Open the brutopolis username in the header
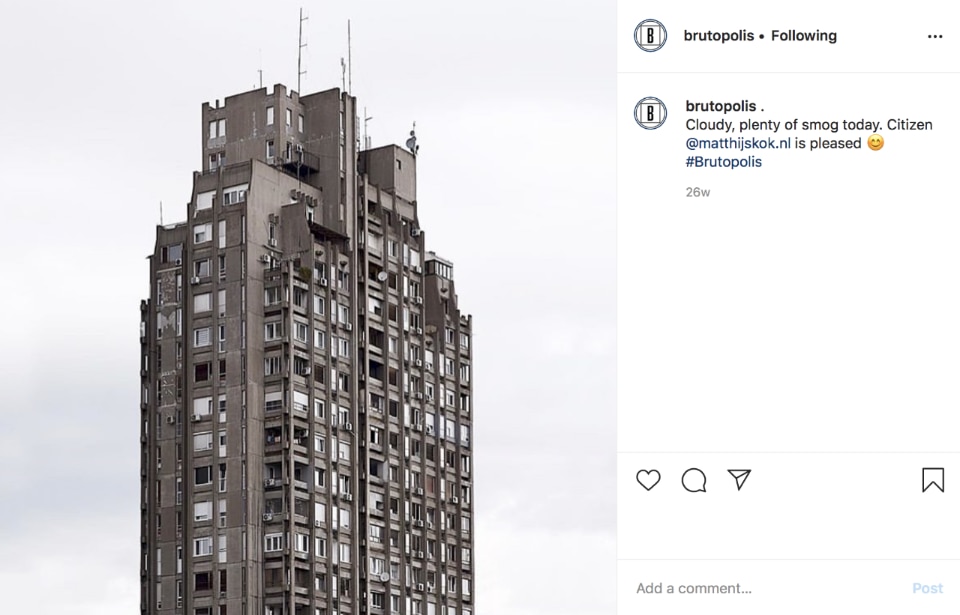Image resolution: width=960 pixels, height=615 pixels. pos(719,36)
